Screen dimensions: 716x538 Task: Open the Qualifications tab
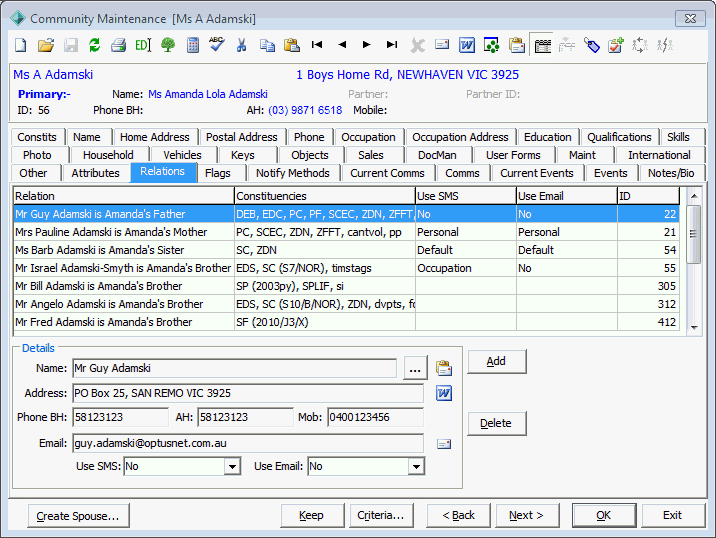pos(619,137)
